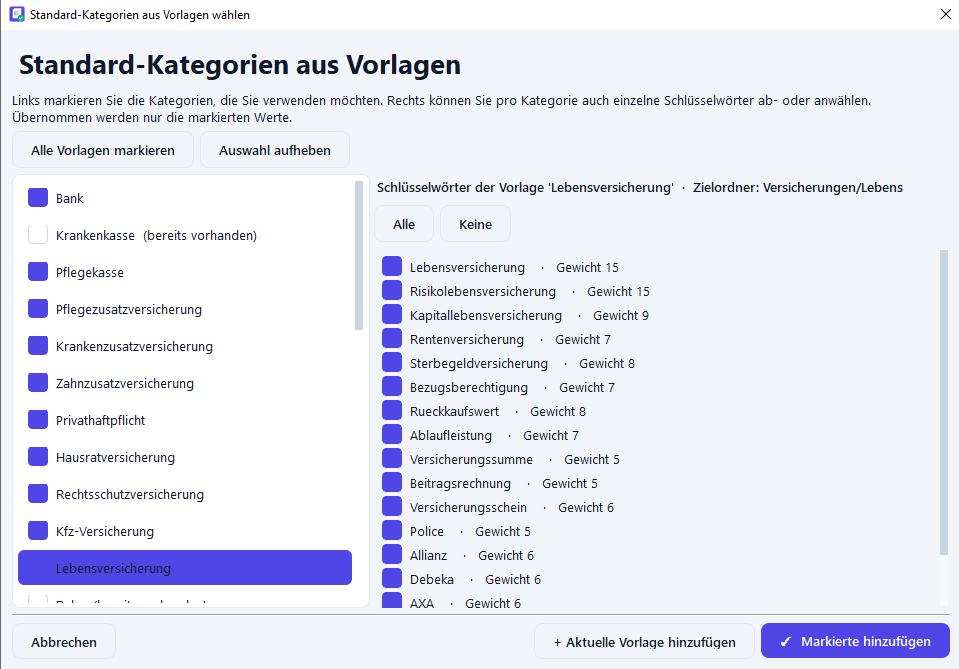
Task: Click the Rentenversicherung keyword text
Action: pos(467,339)
